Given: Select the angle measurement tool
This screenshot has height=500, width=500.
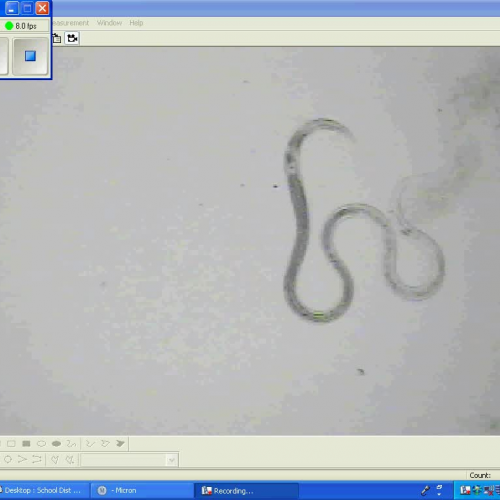Looking at the screenshot, I should (22, 460).
